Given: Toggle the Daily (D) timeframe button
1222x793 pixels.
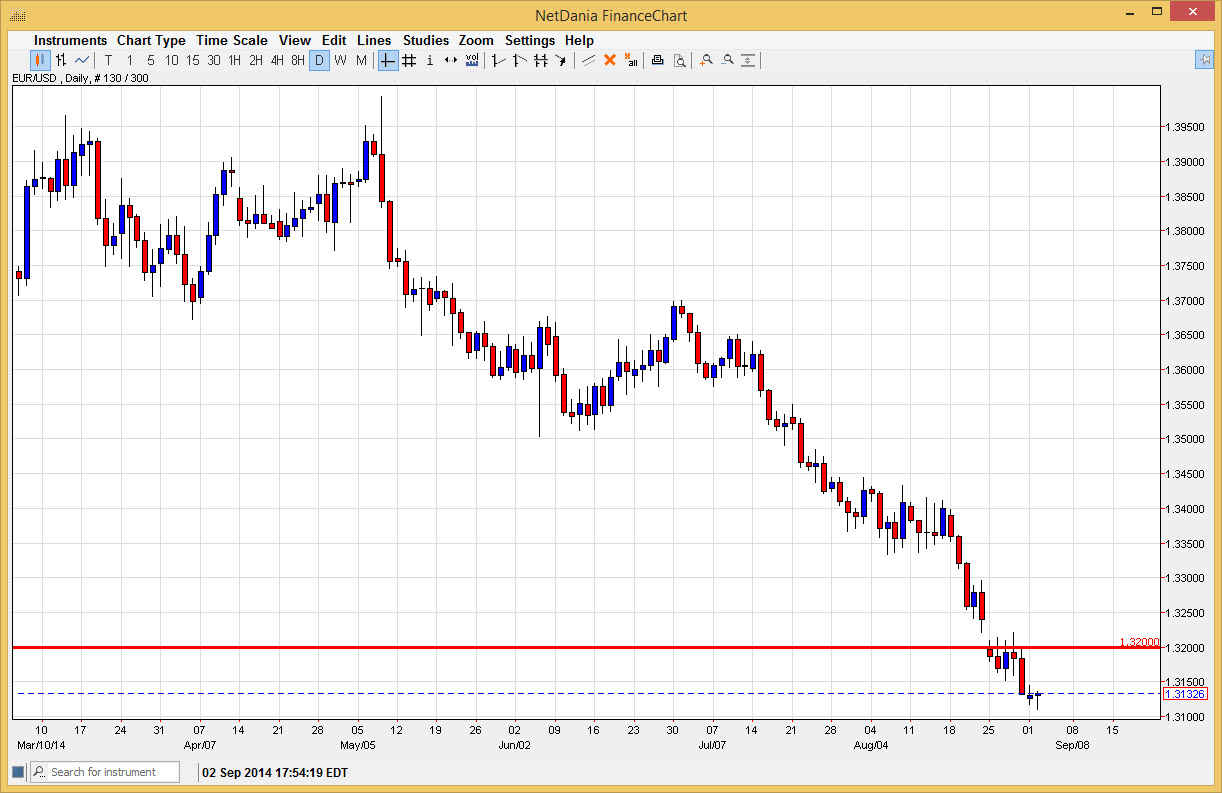Looking at the screenshot, I should tap(319, 60).
